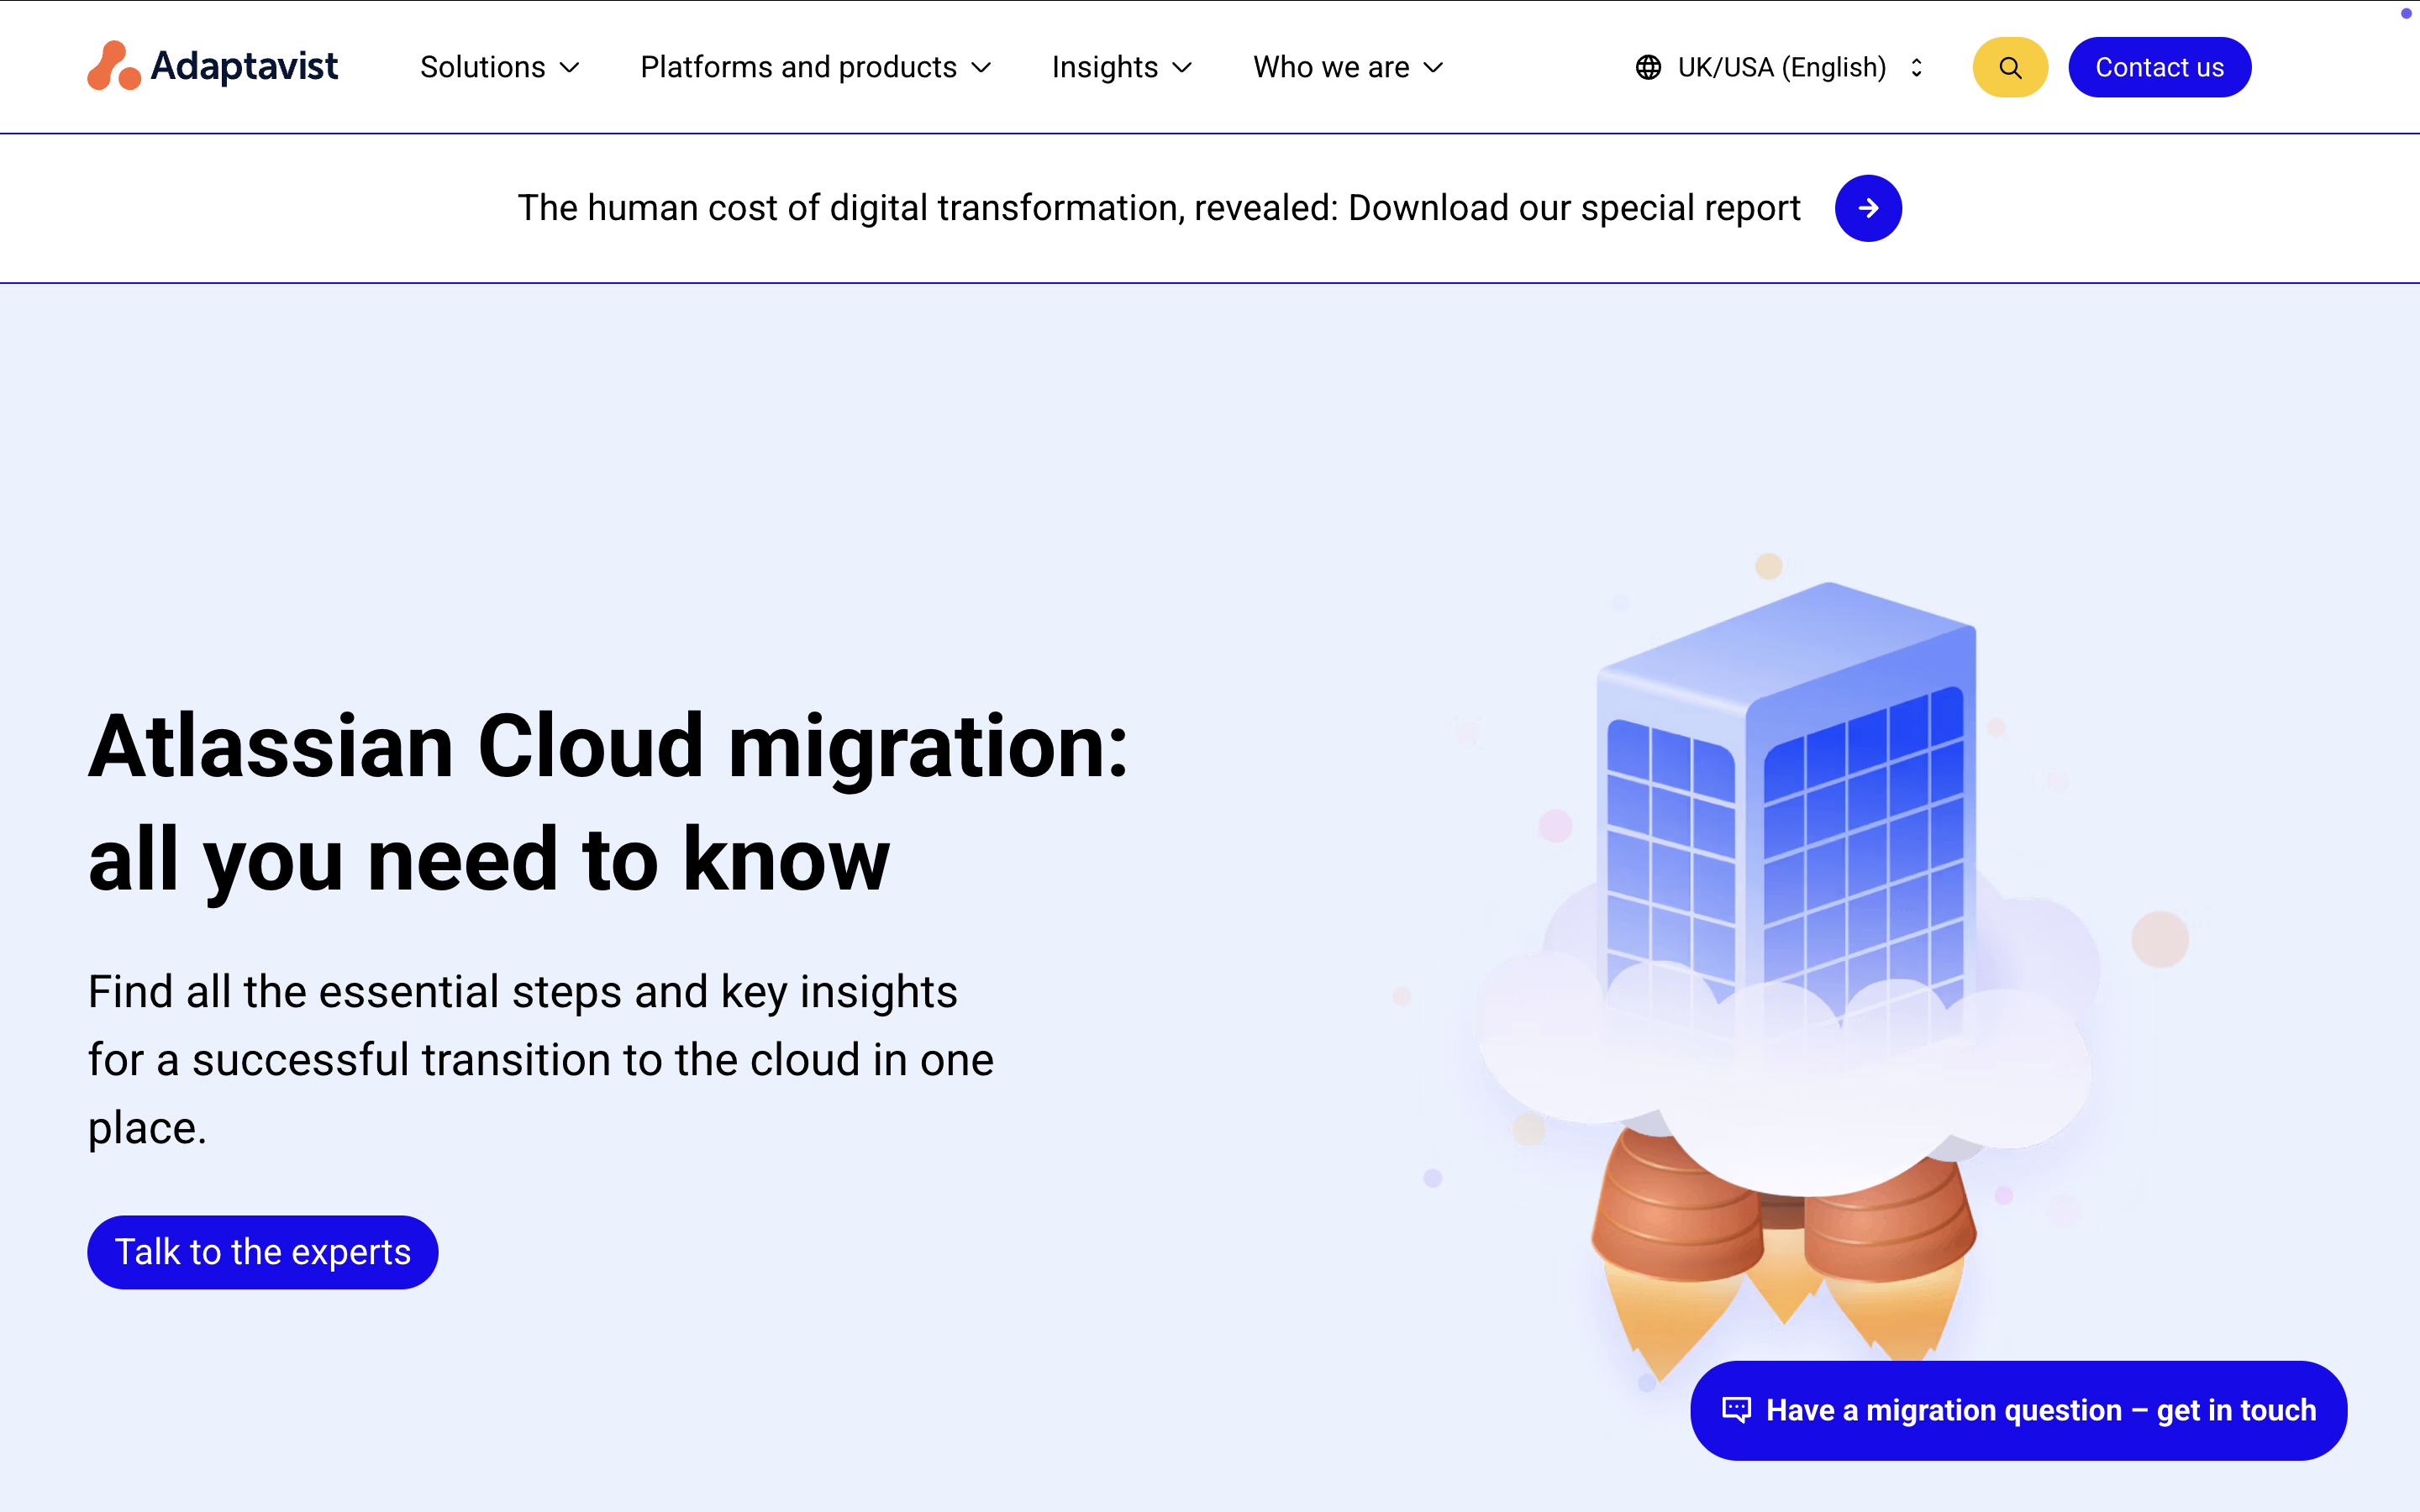Open the Insights menu item
The height and width of the screenshot is (1512, 2420).
point(1104,67)
